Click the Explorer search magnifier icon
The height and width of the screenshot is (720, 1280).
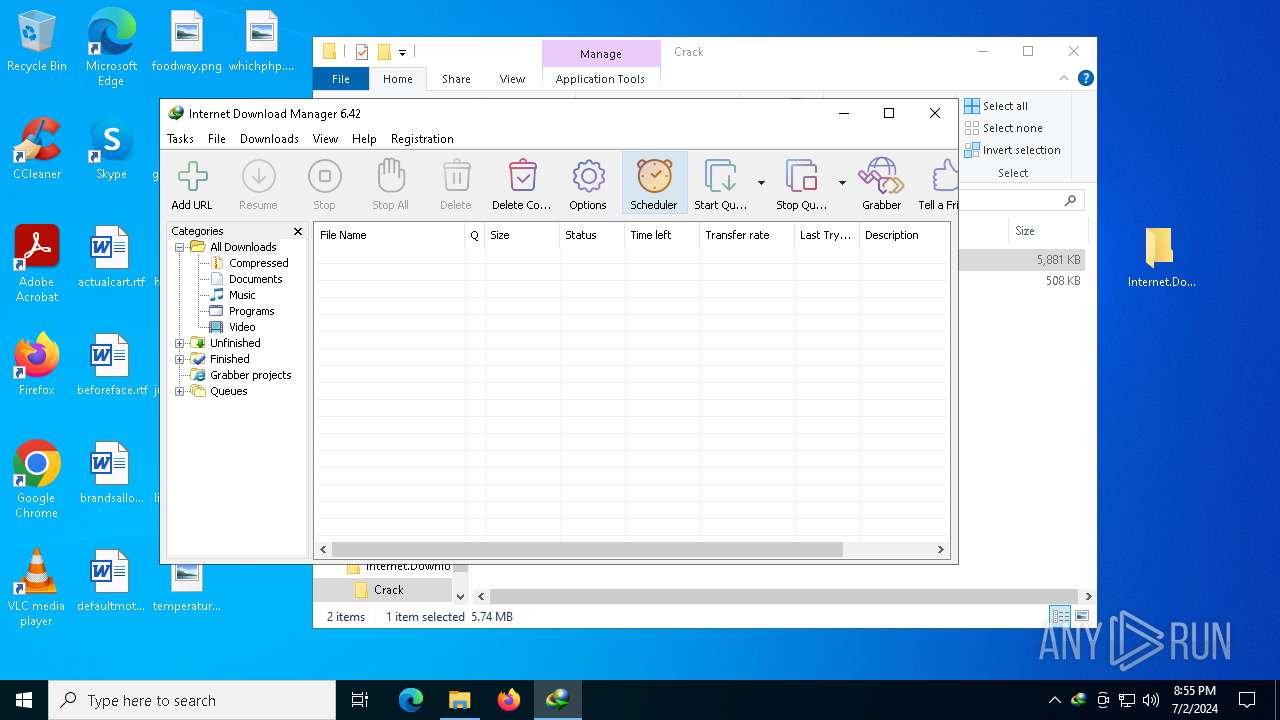click(1070, 201)
